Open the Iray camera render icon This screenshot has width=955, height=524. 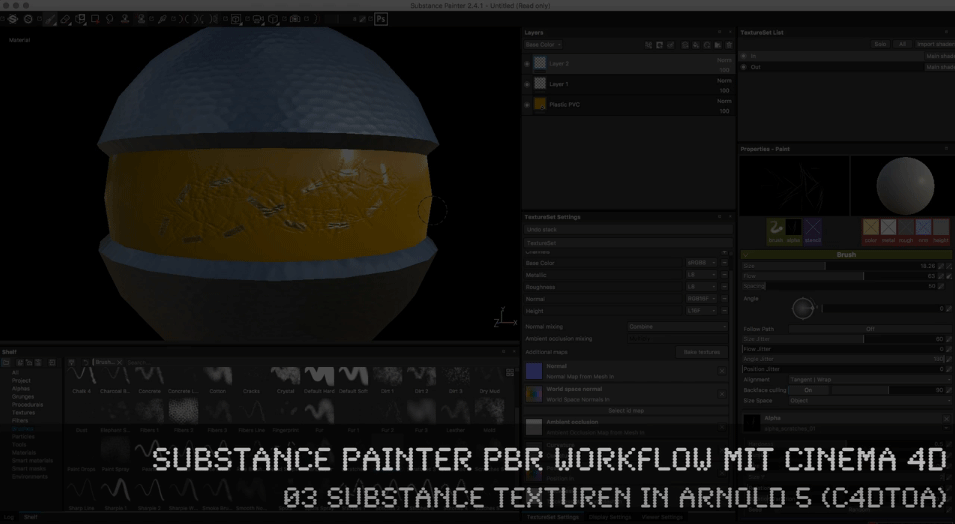[x=295, y=19]
